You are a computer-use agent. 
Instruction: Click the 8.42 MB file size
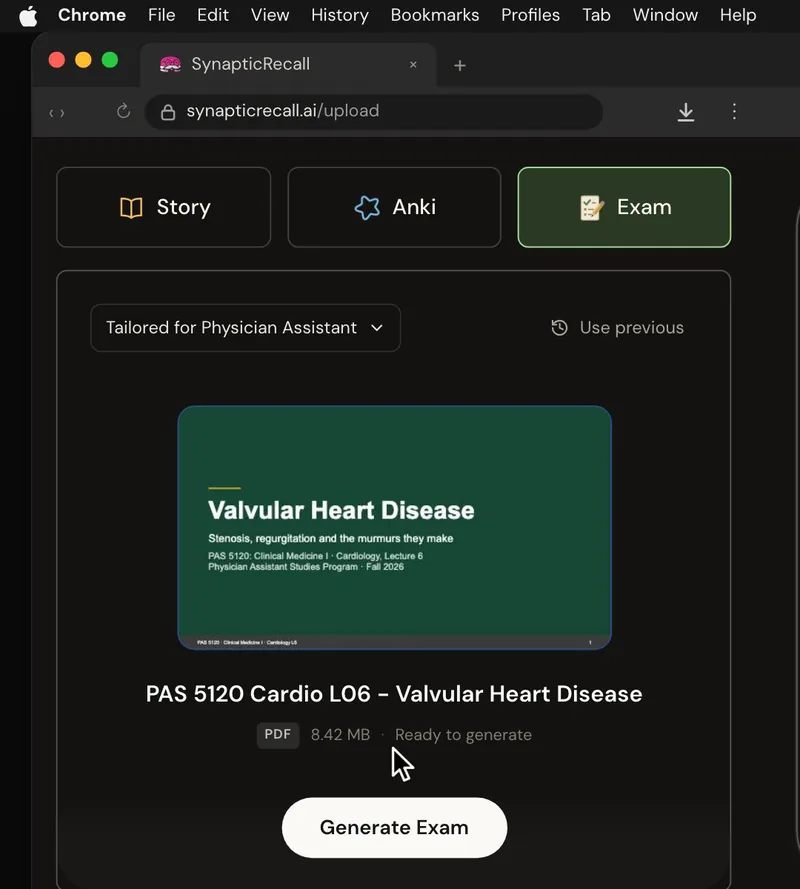pos(340,735)
